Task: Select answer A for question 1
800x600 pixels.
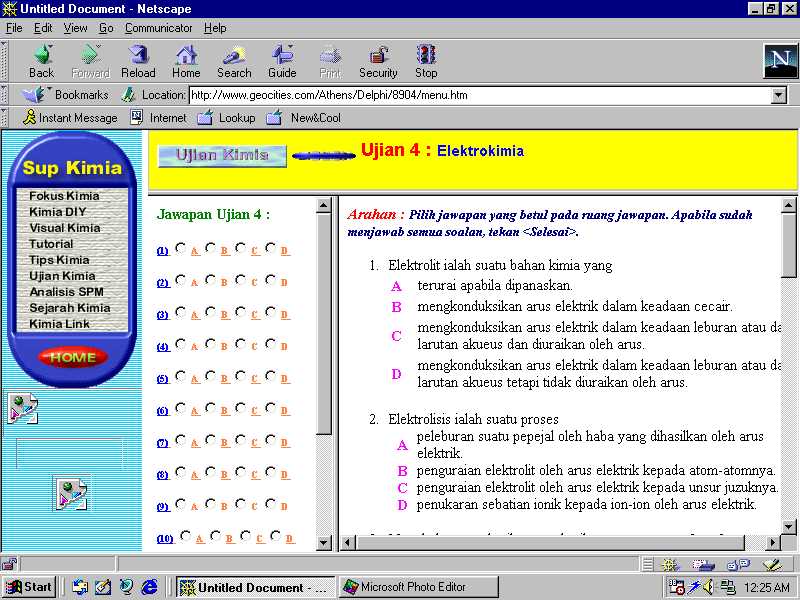Action: pos(180,248)
